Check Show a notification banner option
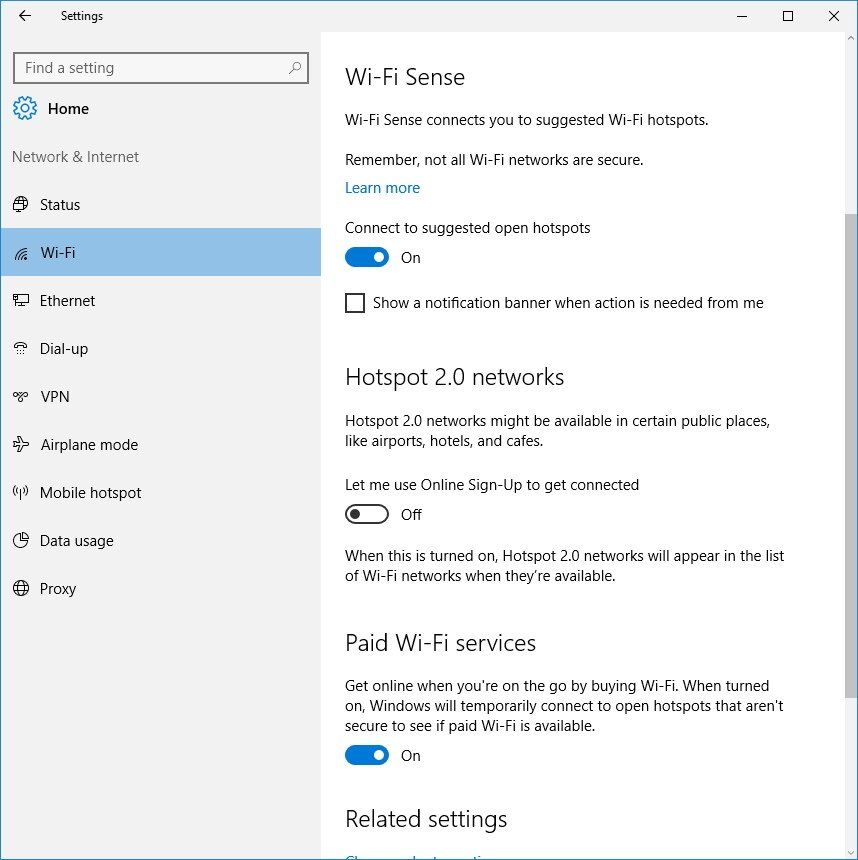 (355, 303)
